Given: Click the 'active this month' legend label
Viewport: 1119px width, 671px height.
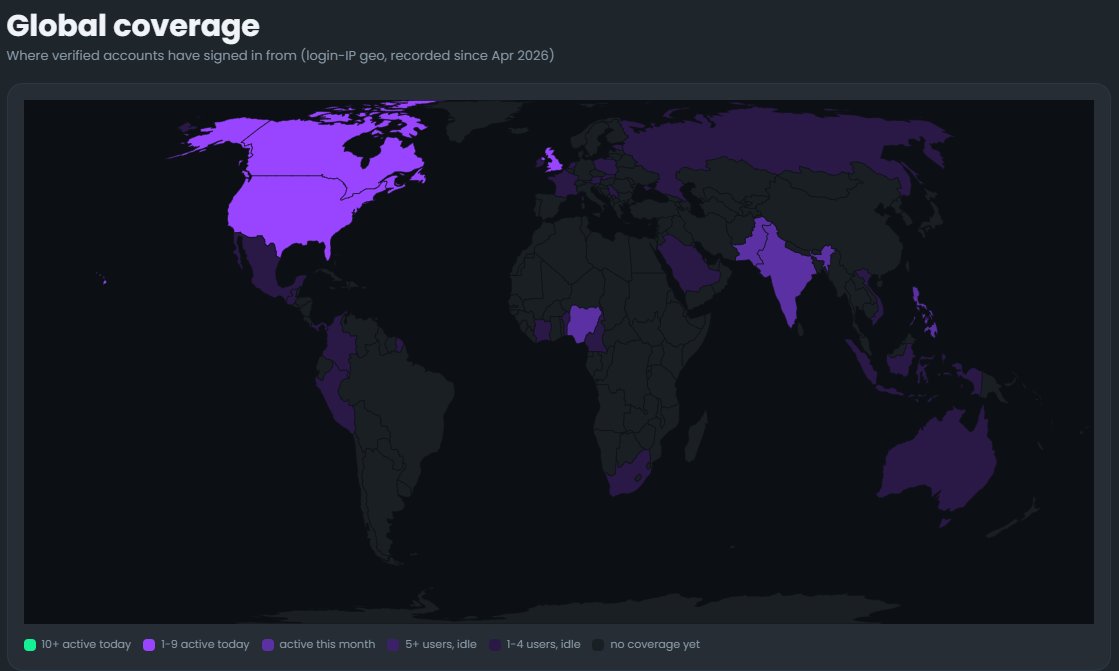Looking at the screenshot, I should [327, 645].
